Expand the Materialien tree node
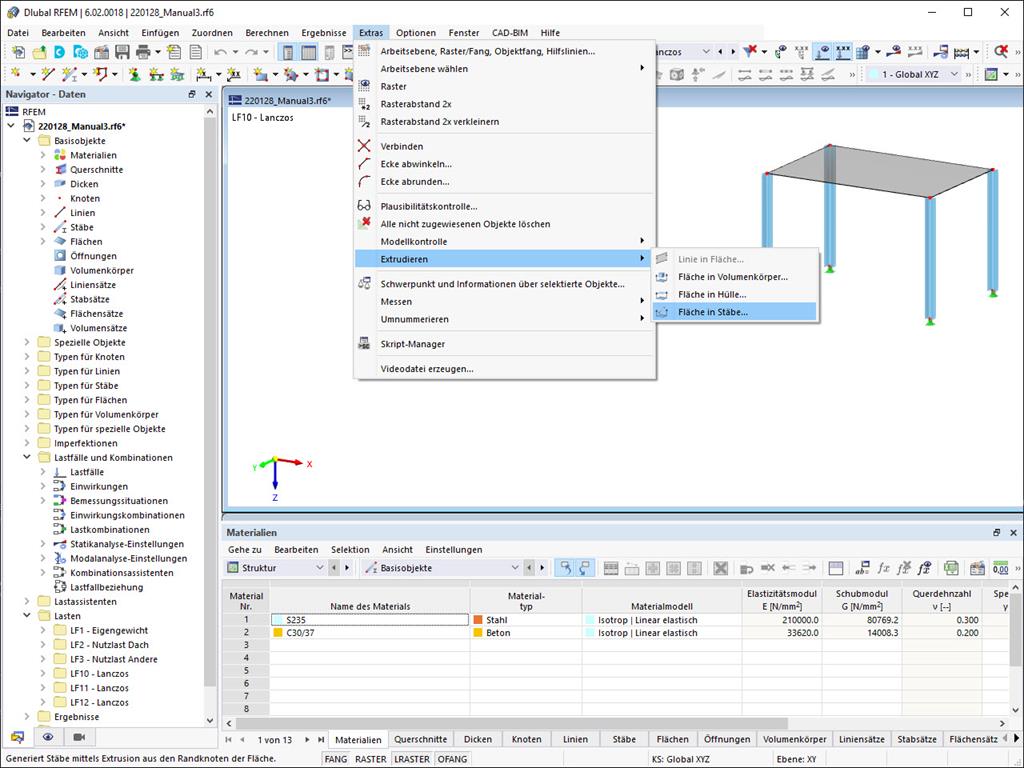The height and width of the screenshot is (768, 1024). (43, 155)
